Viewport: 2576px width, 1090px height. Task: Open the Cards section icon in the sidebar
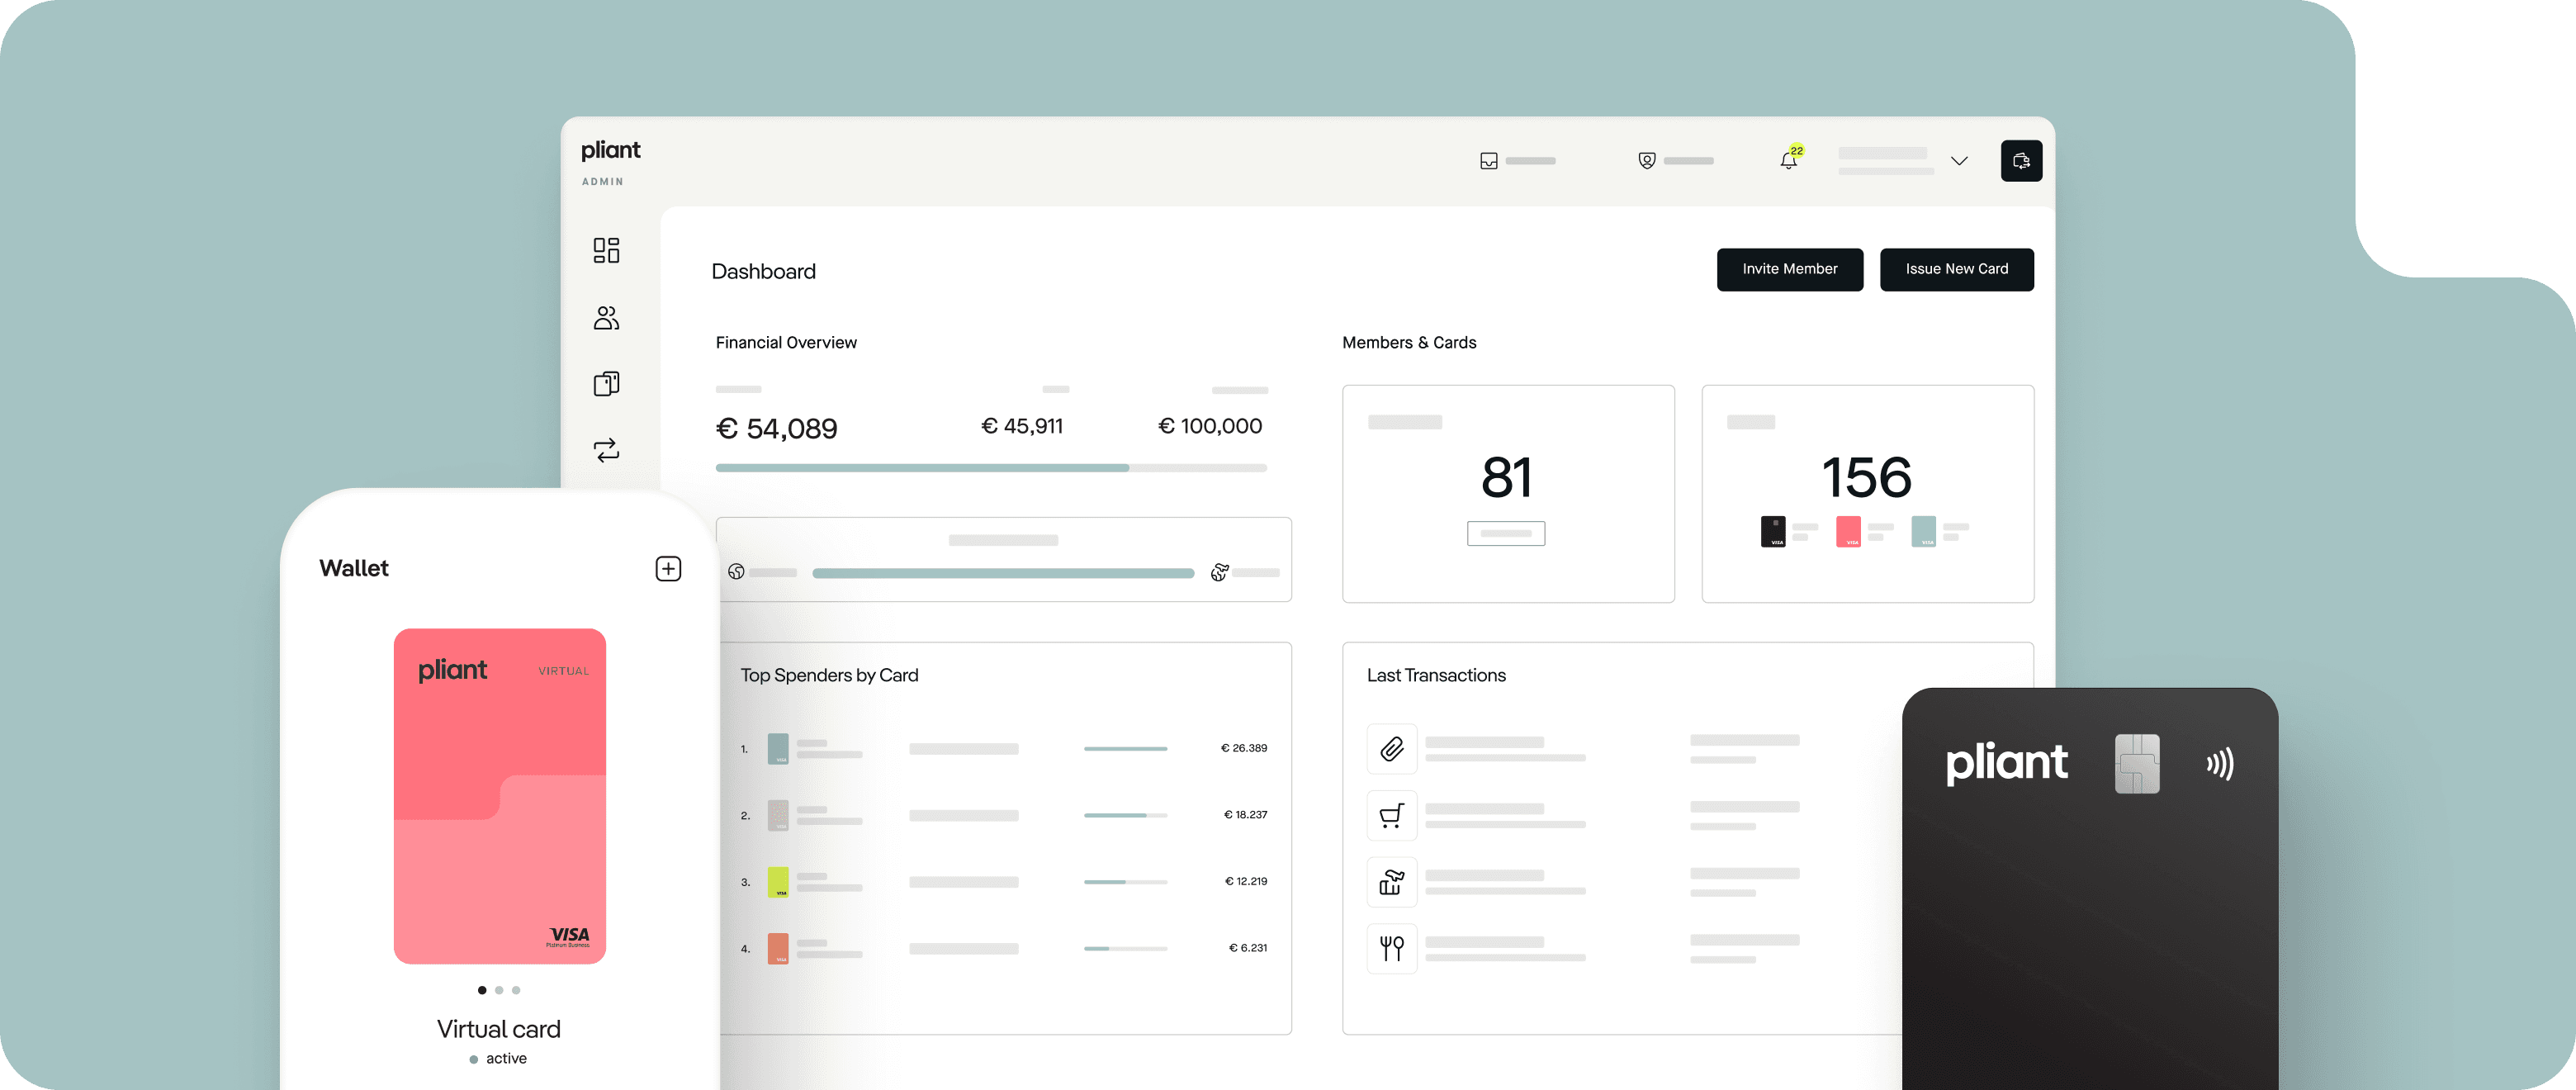point(605,383)
